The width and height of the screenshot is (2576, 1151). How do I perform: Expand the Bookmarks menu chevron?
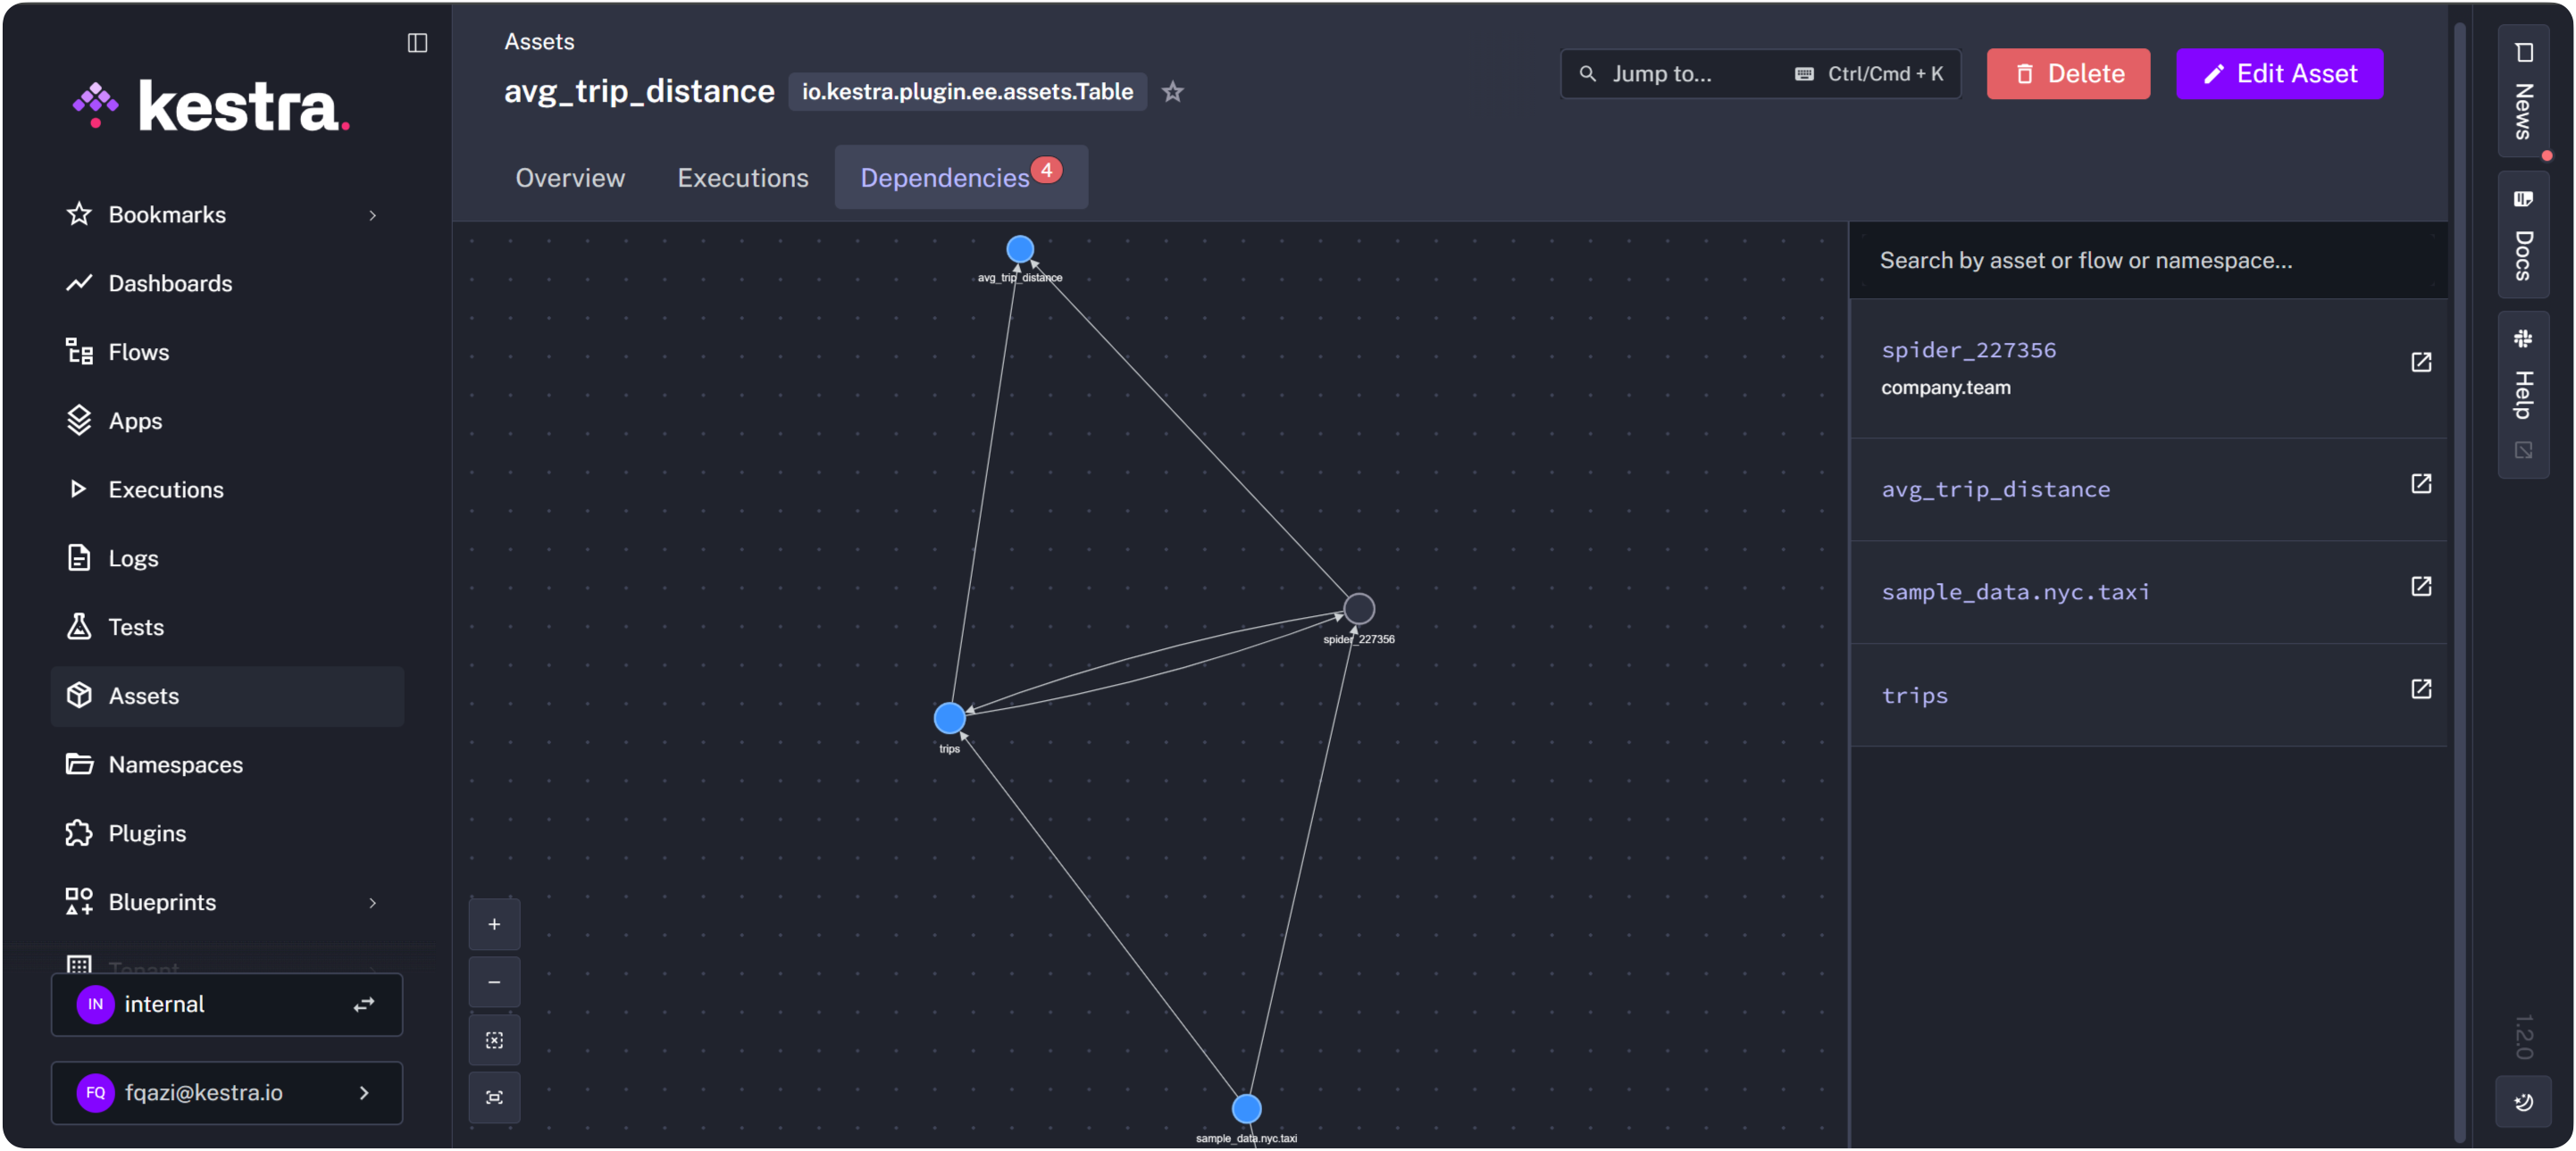372,215
